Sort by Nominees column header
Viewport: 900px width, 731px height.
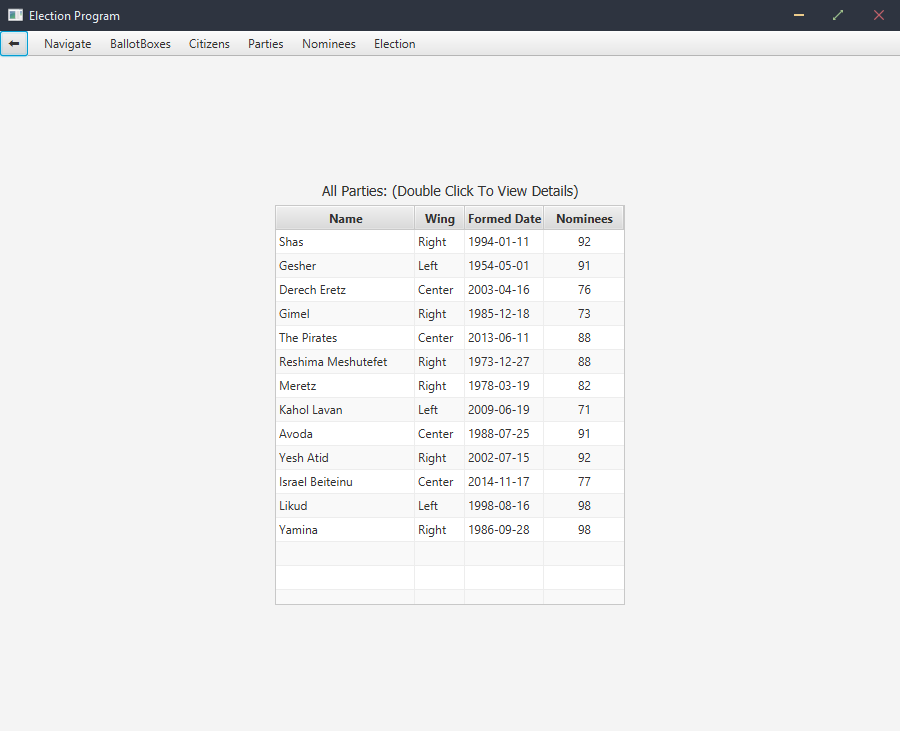[x=584, y=219]
